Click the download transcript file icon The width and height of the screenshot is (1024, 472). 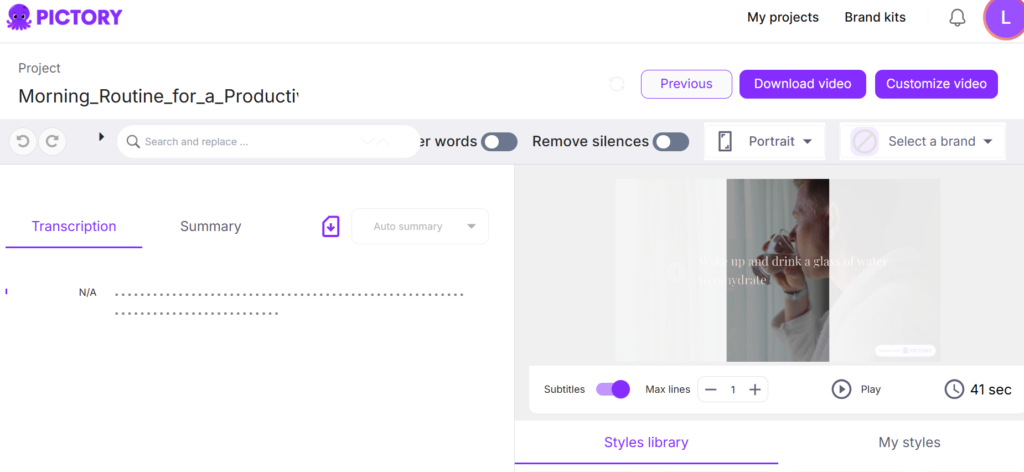331,227
